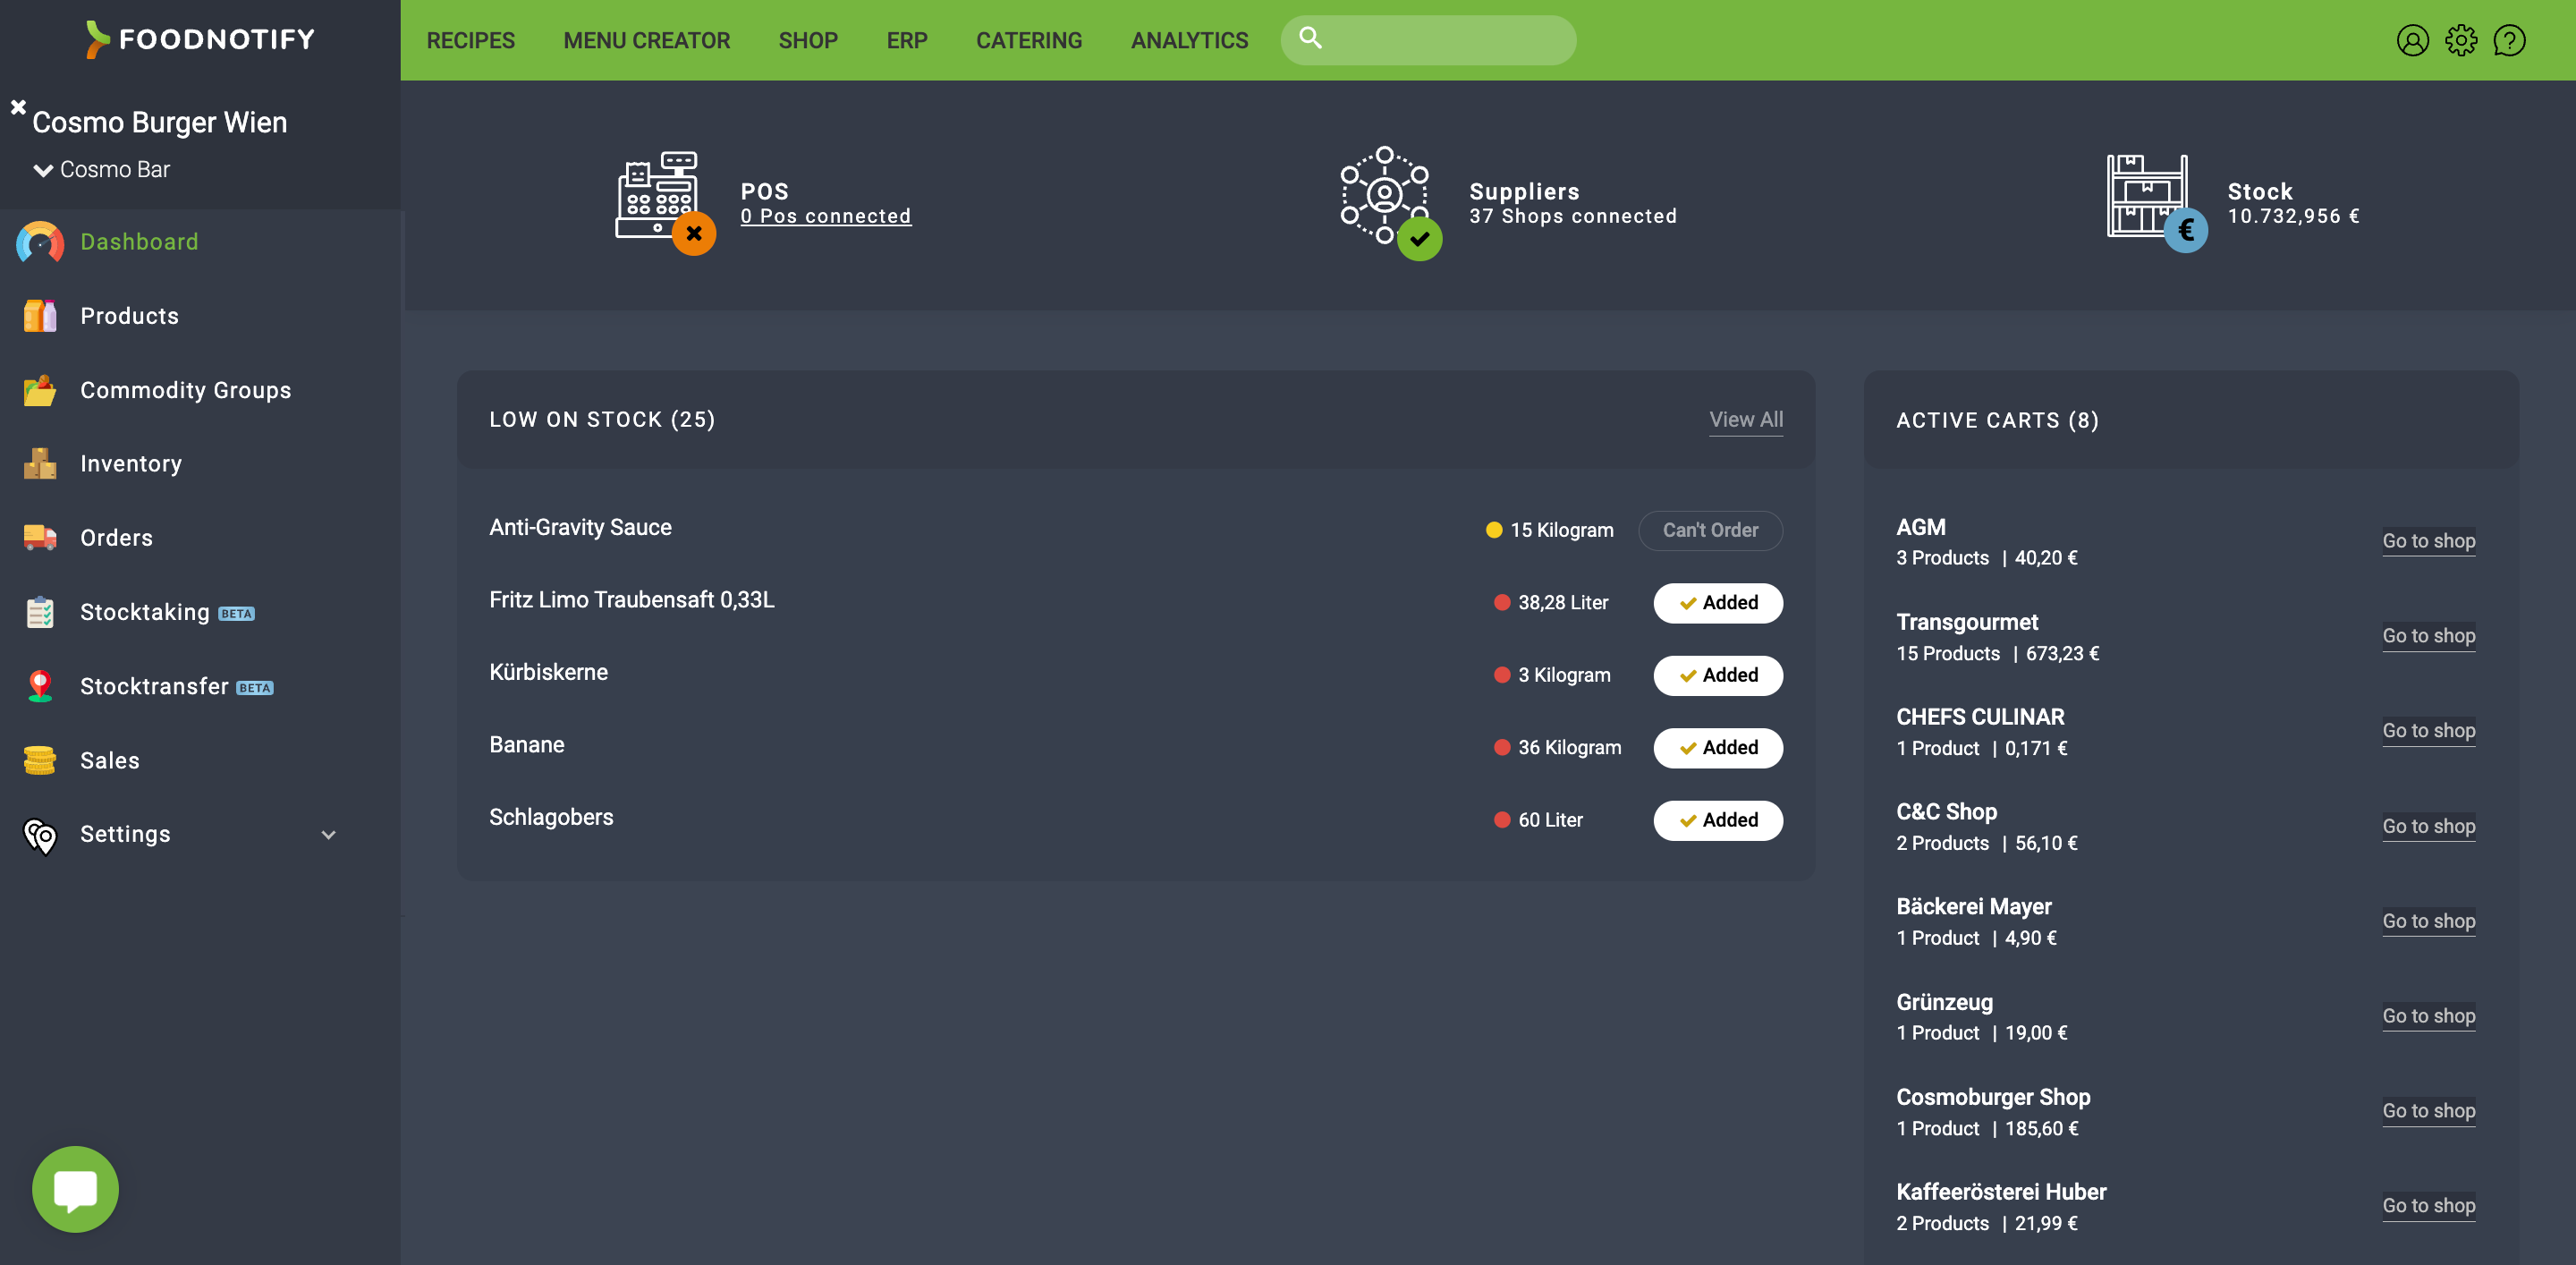Open the chat support bubble
Image resolution: width=2576 pixels, height=1265 pixels.
[74, 1189]
